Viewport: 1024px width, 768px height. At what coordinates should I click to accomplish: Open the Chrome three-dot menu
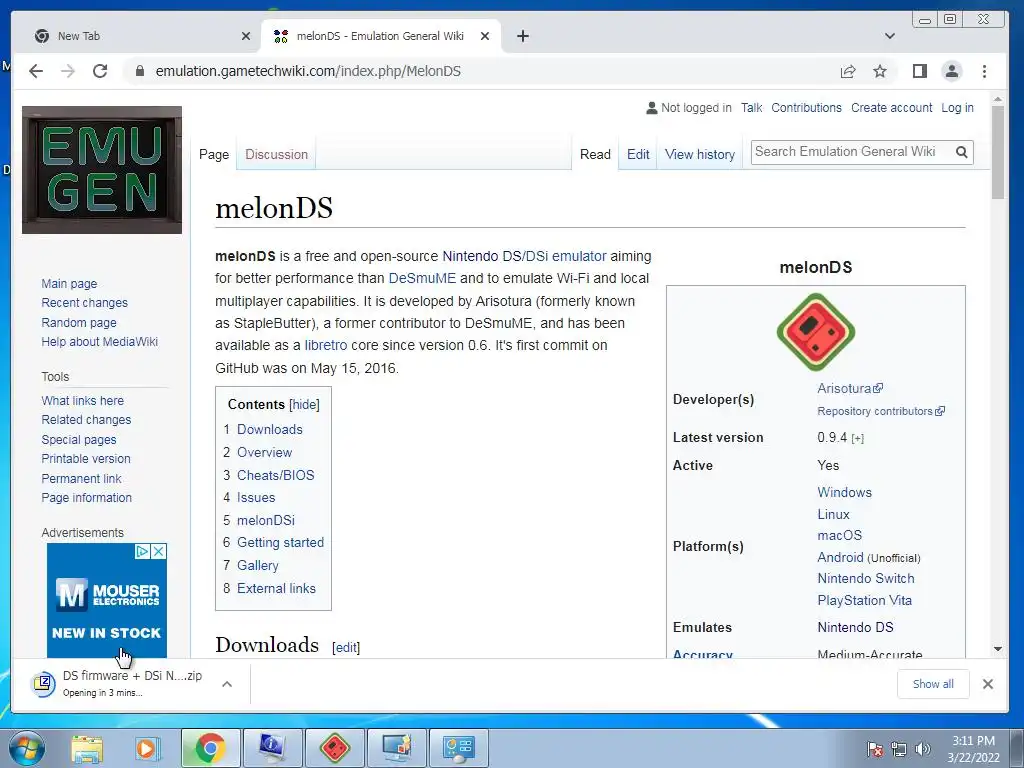coord(984,71)
